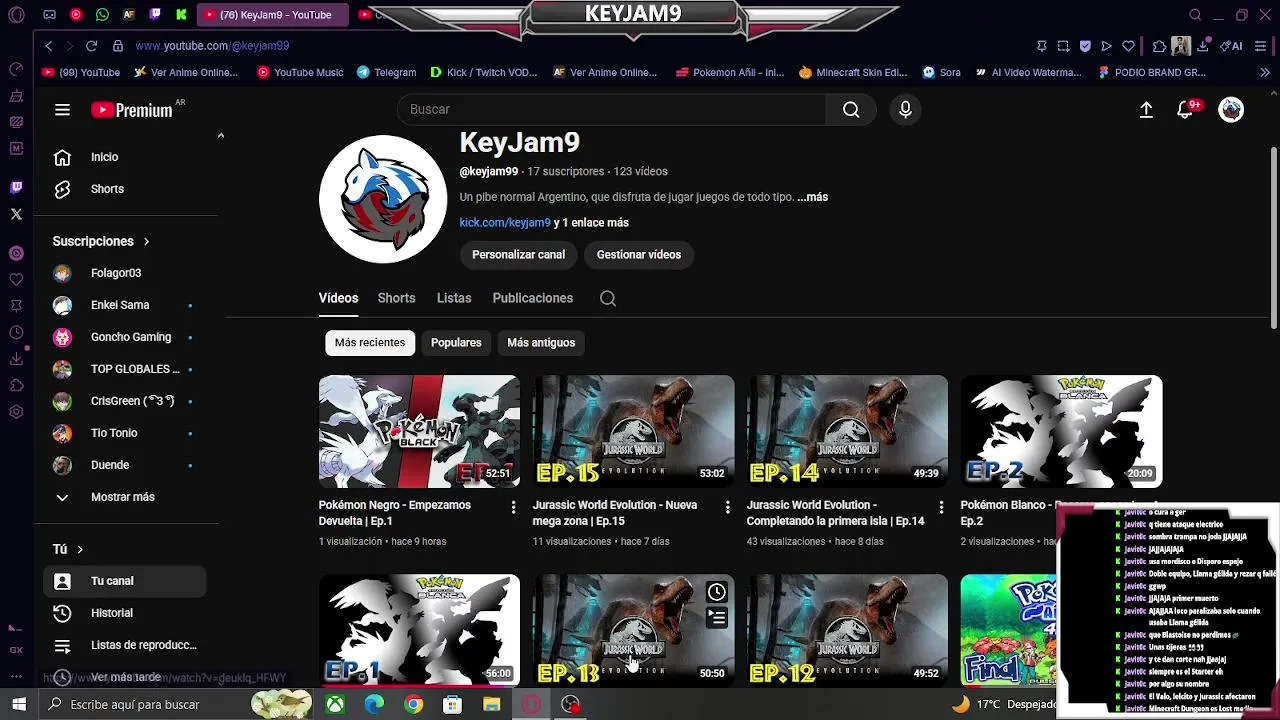Screen dimensions: 1280x720
Task: Open options for Jurassic World Ep.14 video
Action: click(941, 508)
